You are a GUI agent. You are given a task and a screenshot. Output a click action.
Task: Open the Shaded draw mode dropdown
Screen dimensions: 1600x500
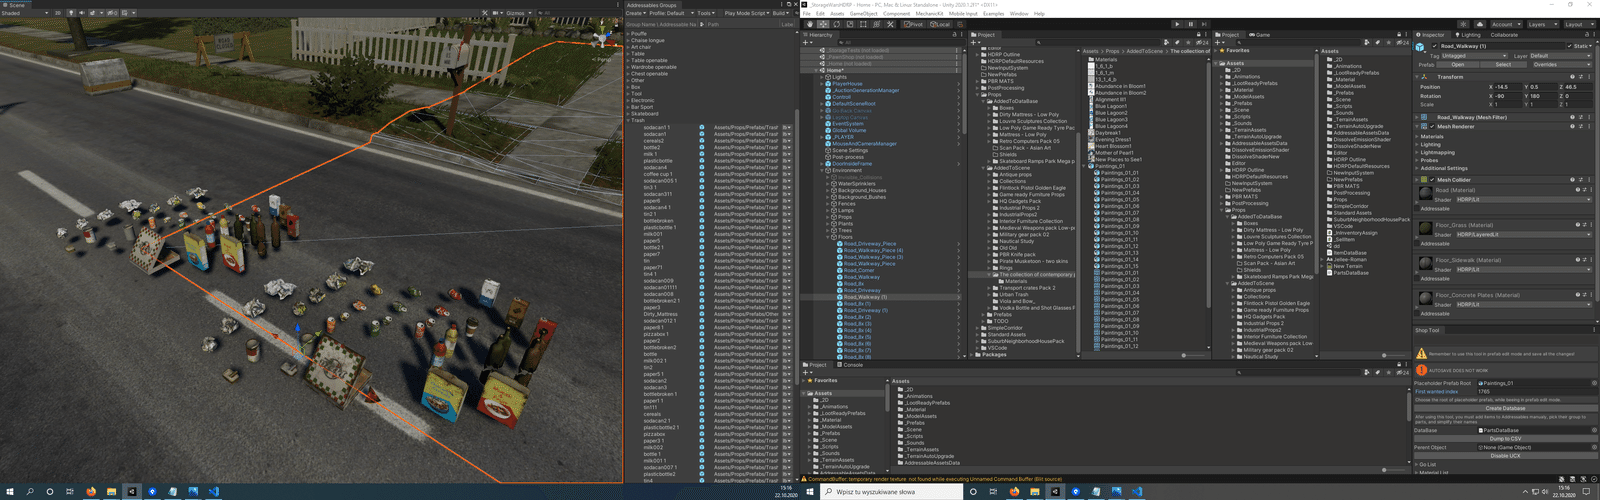[25, 13]
